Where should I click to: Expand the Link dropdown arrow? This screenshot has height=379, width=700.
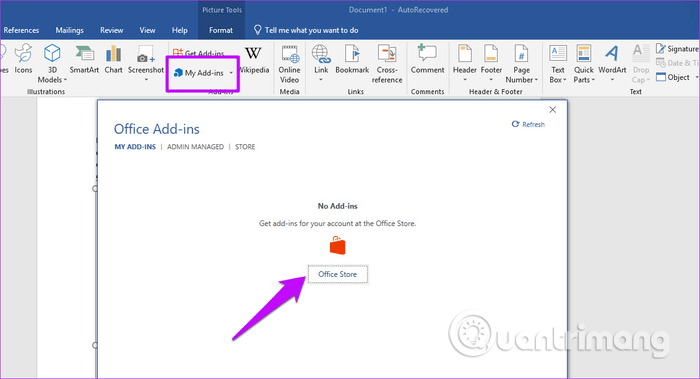[x=321, y=80]
